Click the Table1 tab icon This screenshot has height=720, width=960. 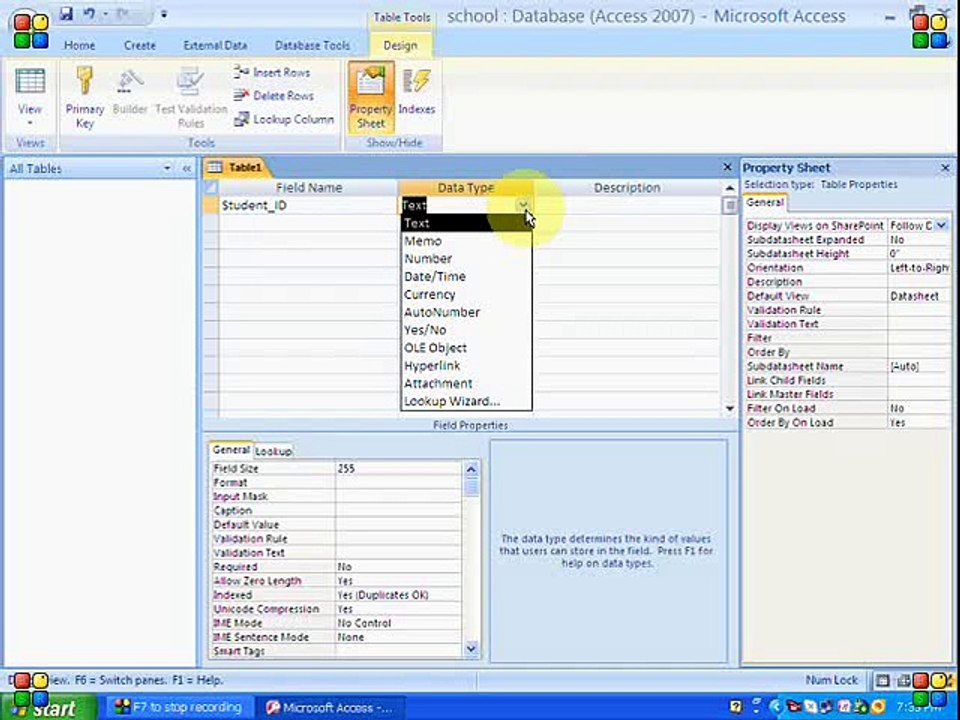(x=214, y=167)
